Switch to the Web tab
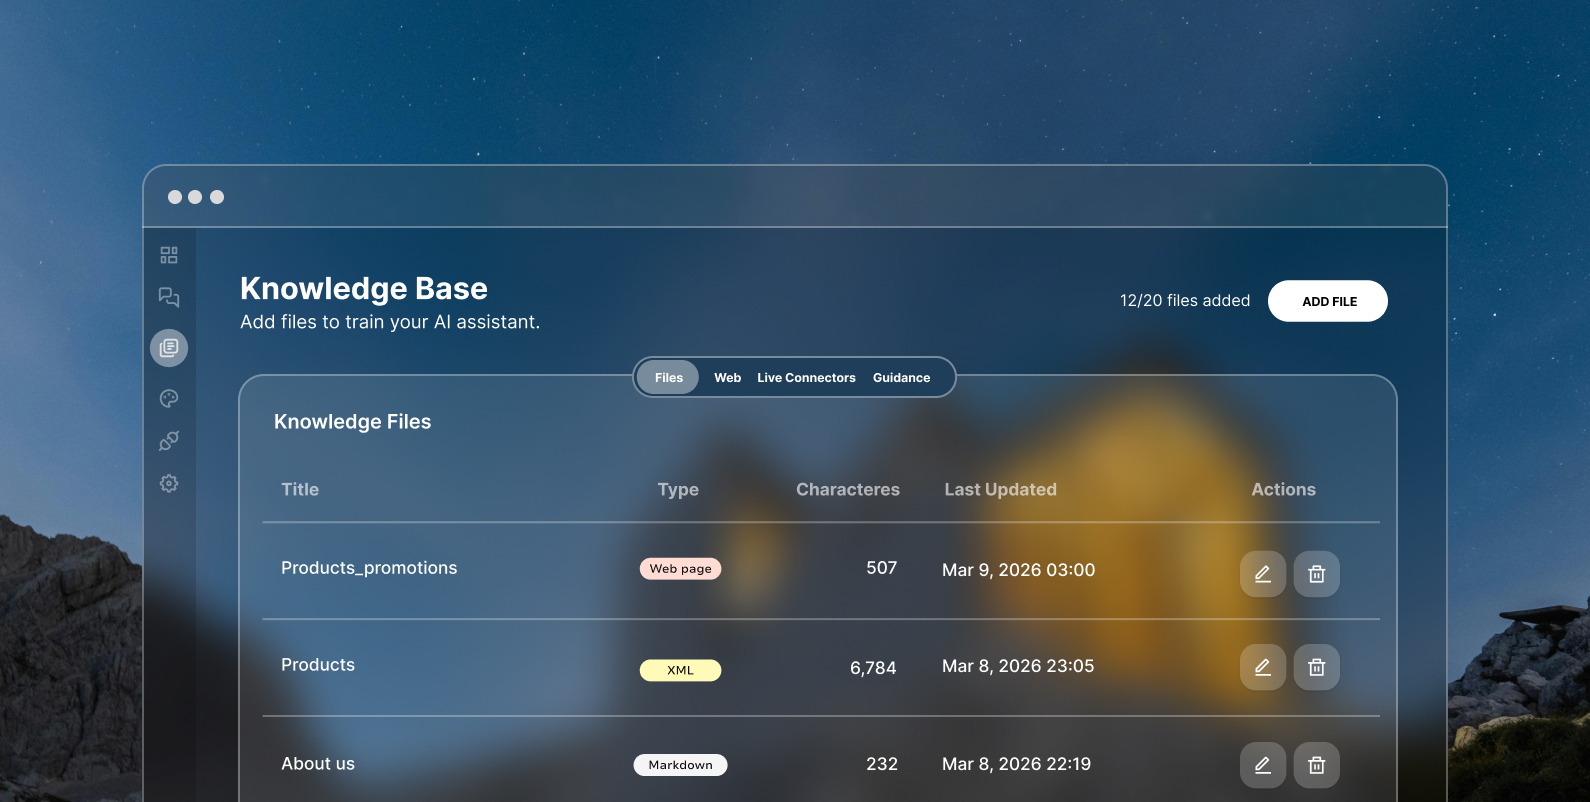 (727, 378)
